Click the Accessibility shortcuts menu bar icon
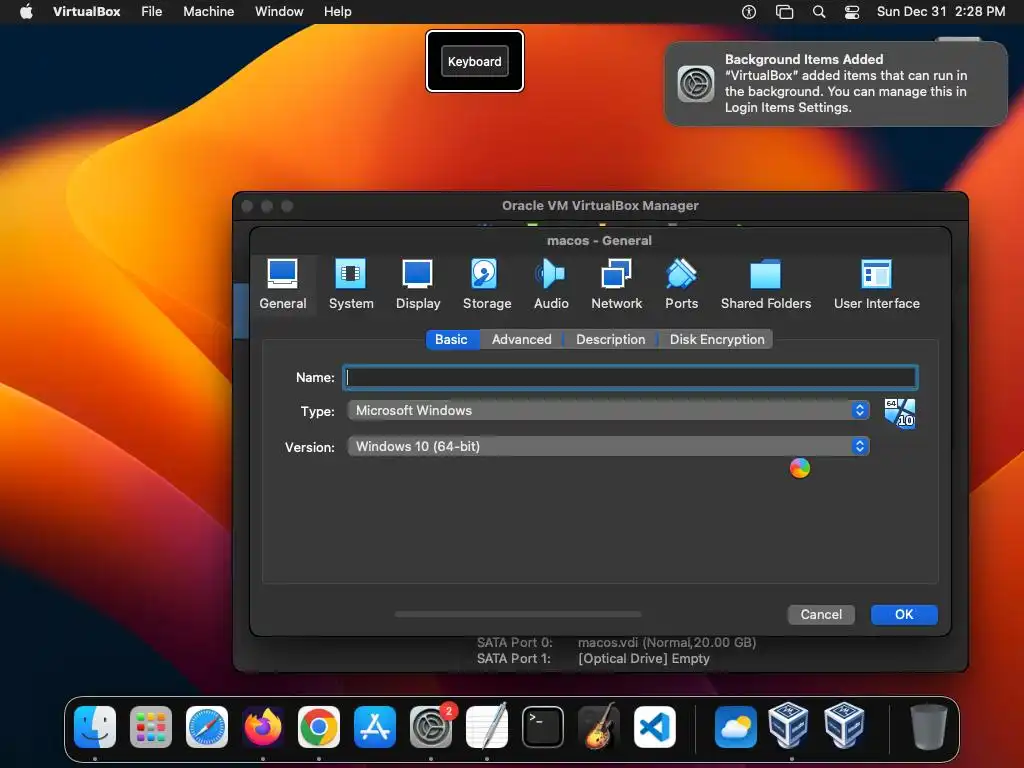 749,12
